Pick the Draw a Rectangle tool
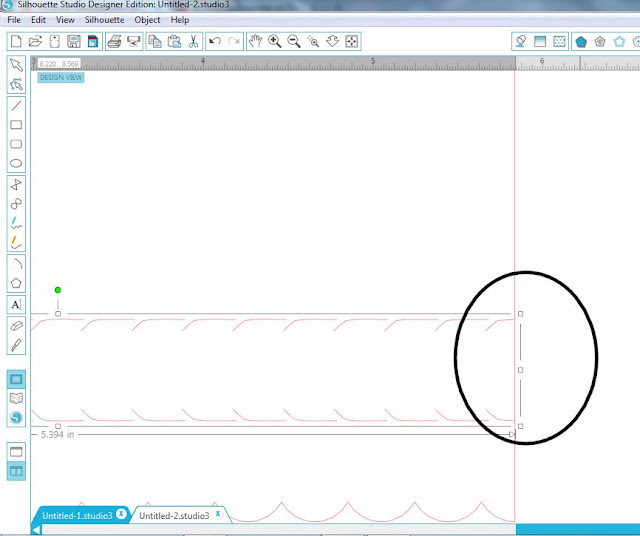This screenshot has height=536, width=640. point(16,125)
